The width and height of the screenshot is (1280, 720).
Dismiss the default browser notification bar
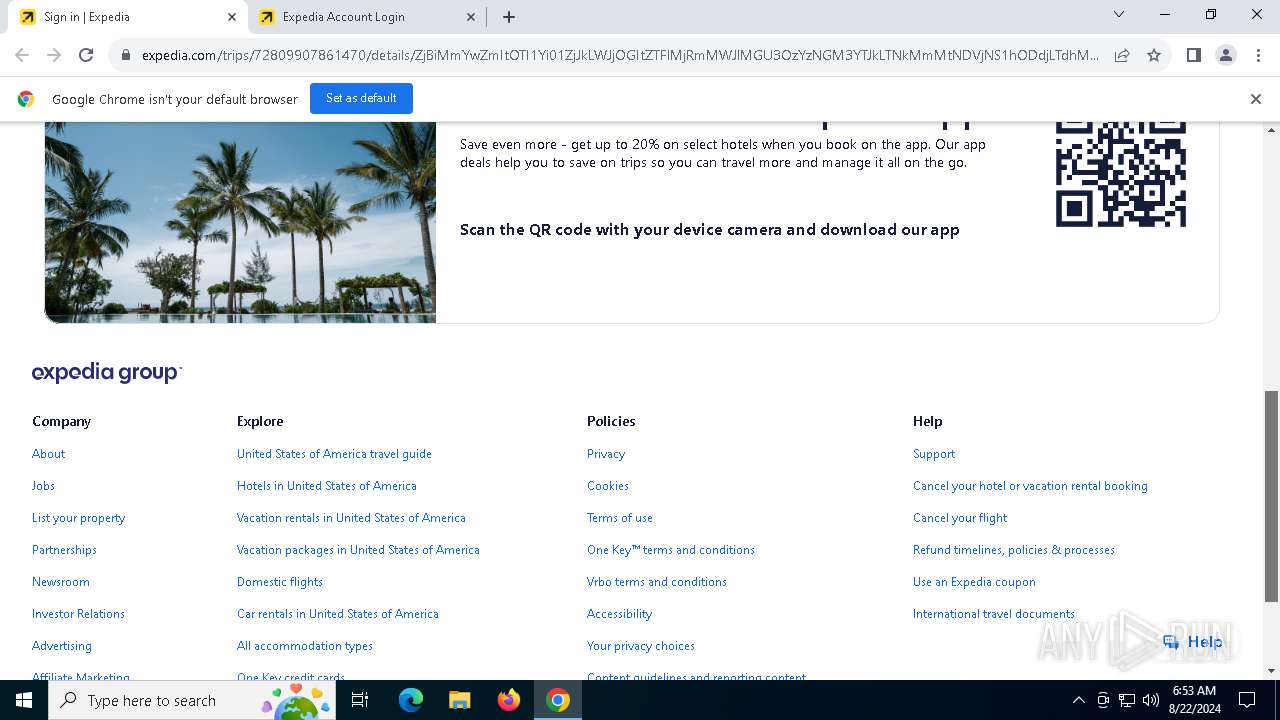(1255, 99)
